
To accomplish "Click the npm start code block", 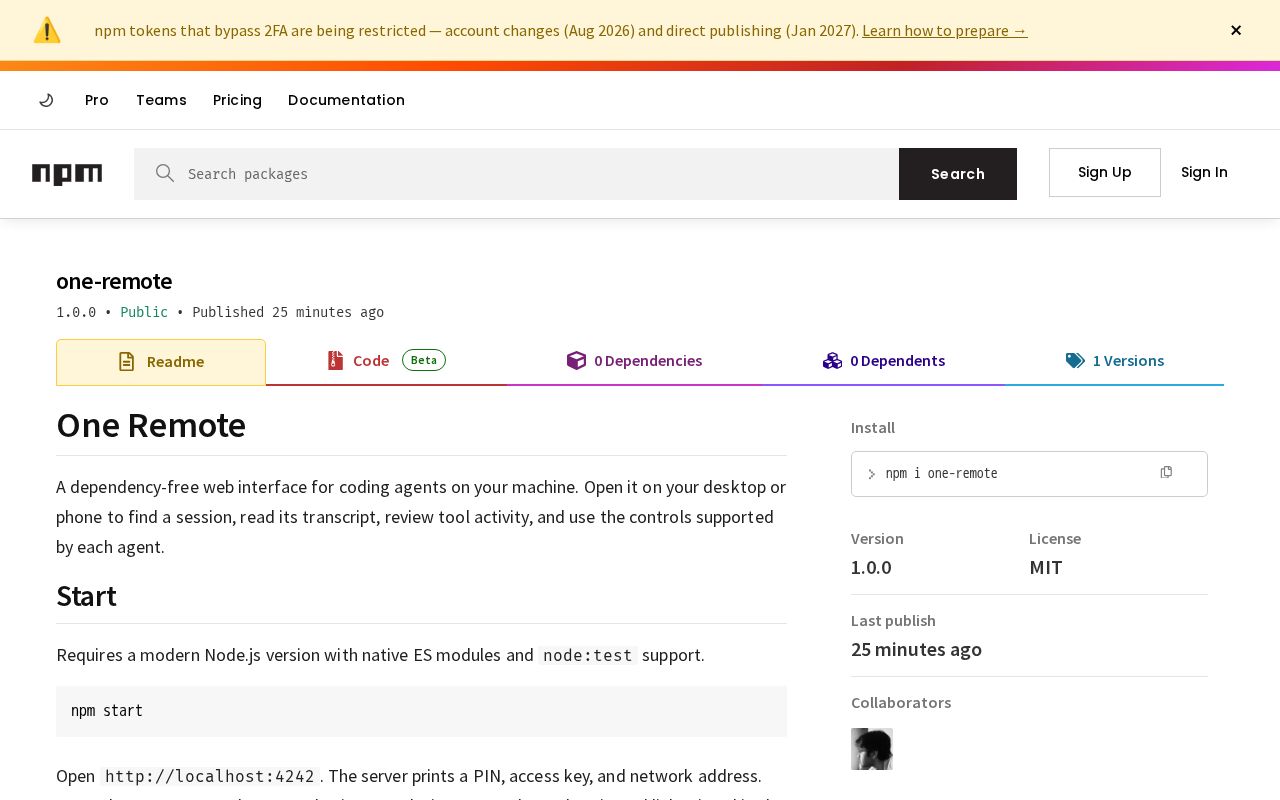I will click(x=421, y=711).
